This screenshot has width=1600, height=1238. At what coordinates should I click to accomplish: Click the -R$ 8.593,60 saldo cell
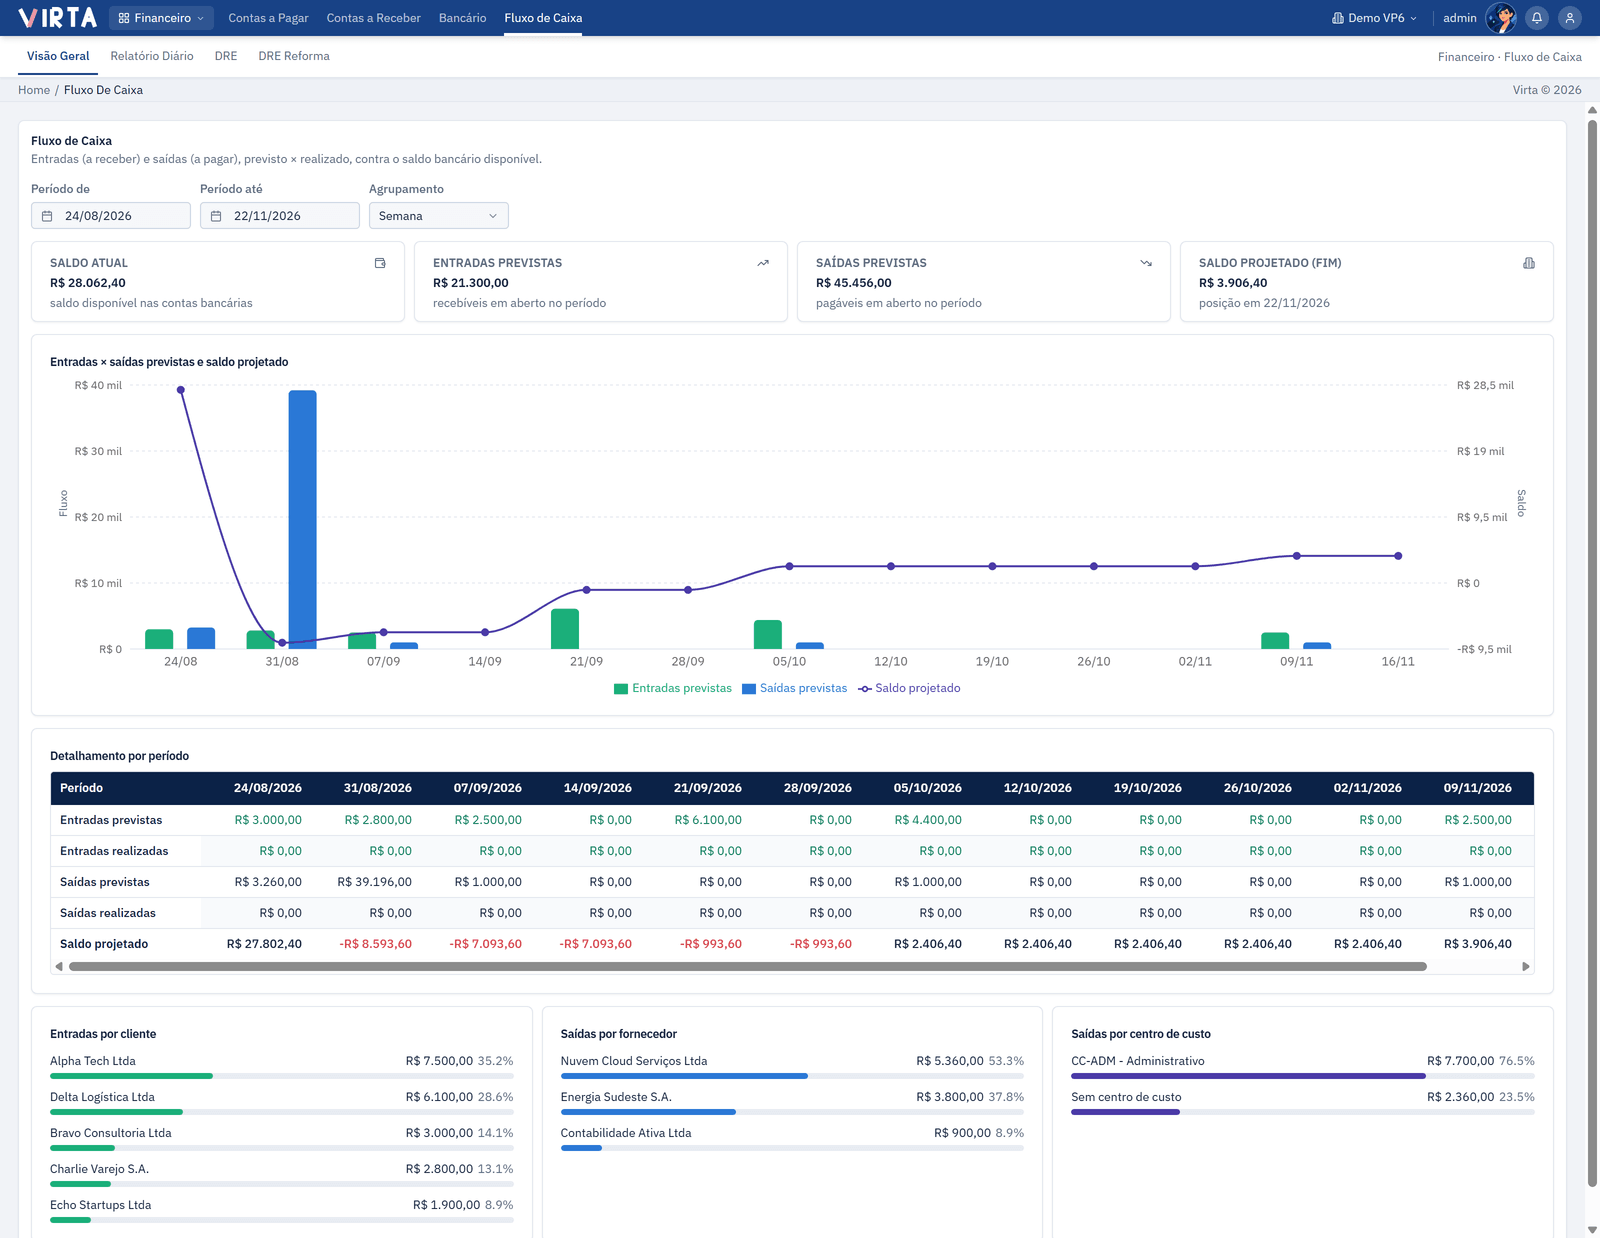(375, 944)
